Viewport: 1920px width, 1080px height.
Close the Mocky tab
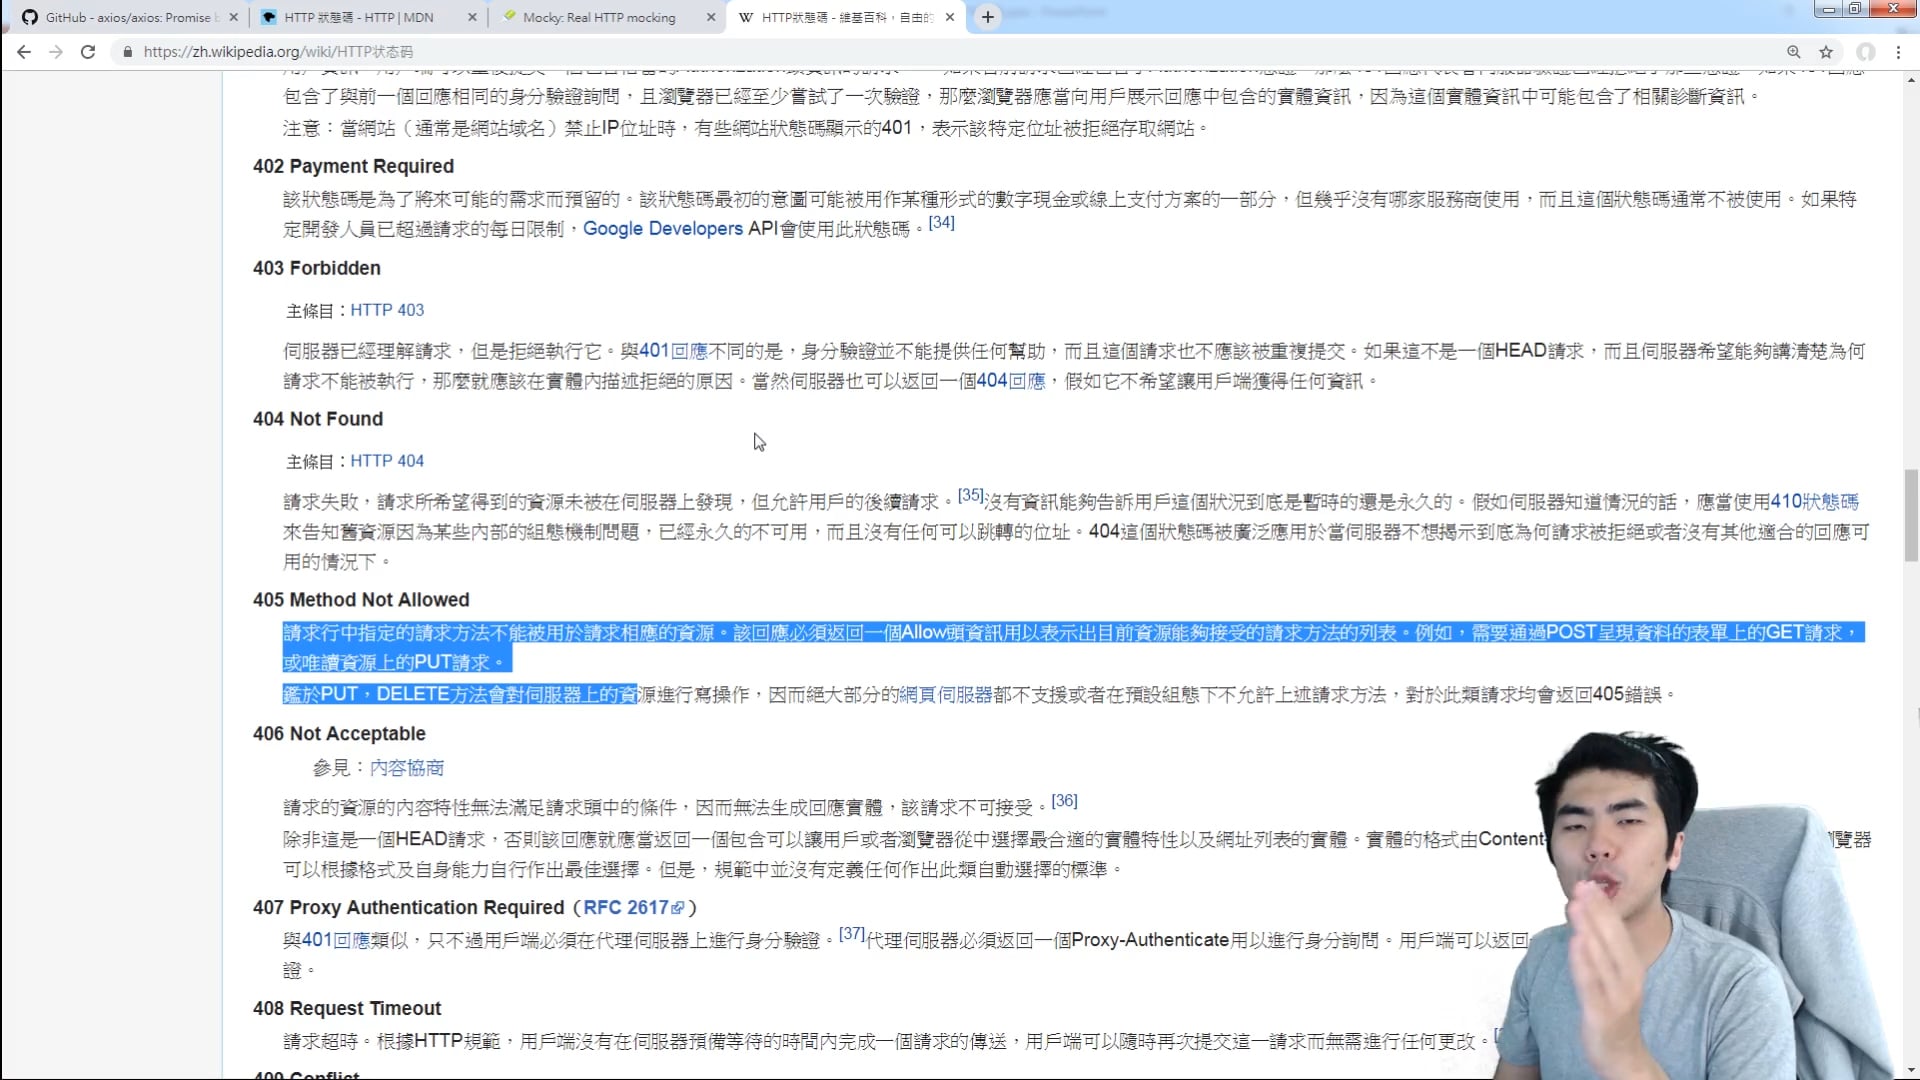pyautogui.click(x=711, y=17)
